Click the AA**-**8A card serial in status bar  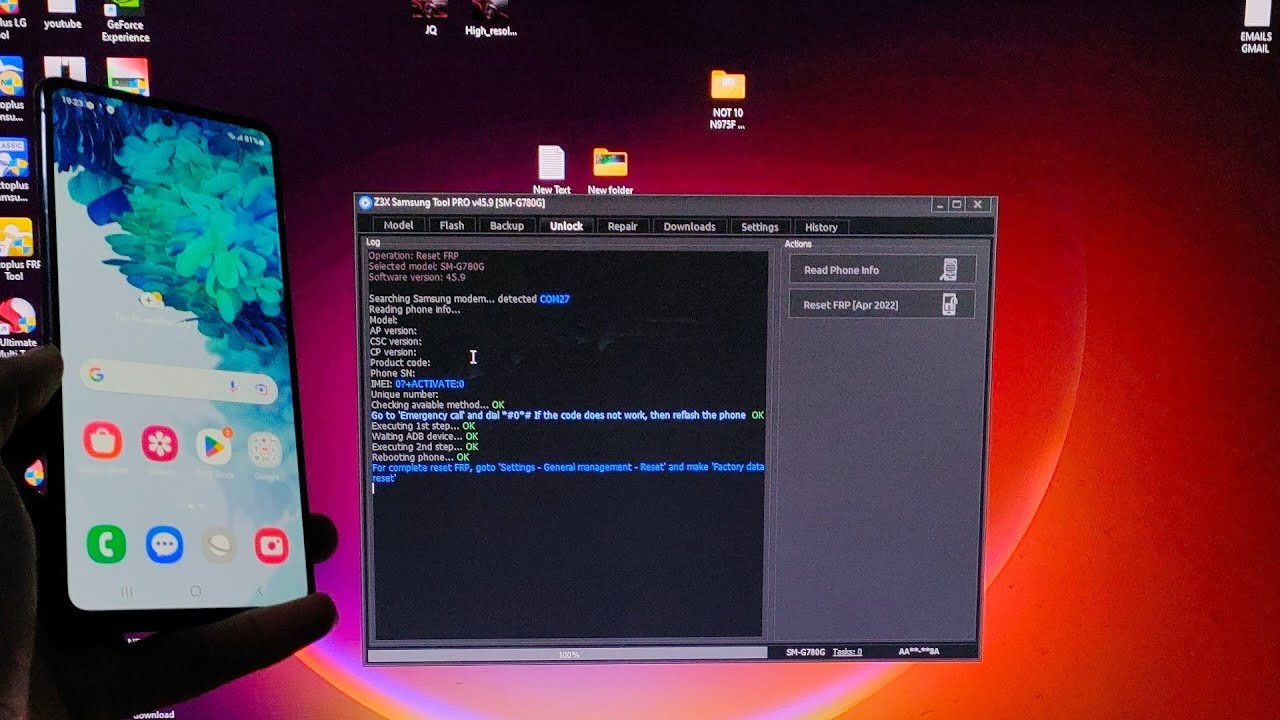tap(919, 651)
